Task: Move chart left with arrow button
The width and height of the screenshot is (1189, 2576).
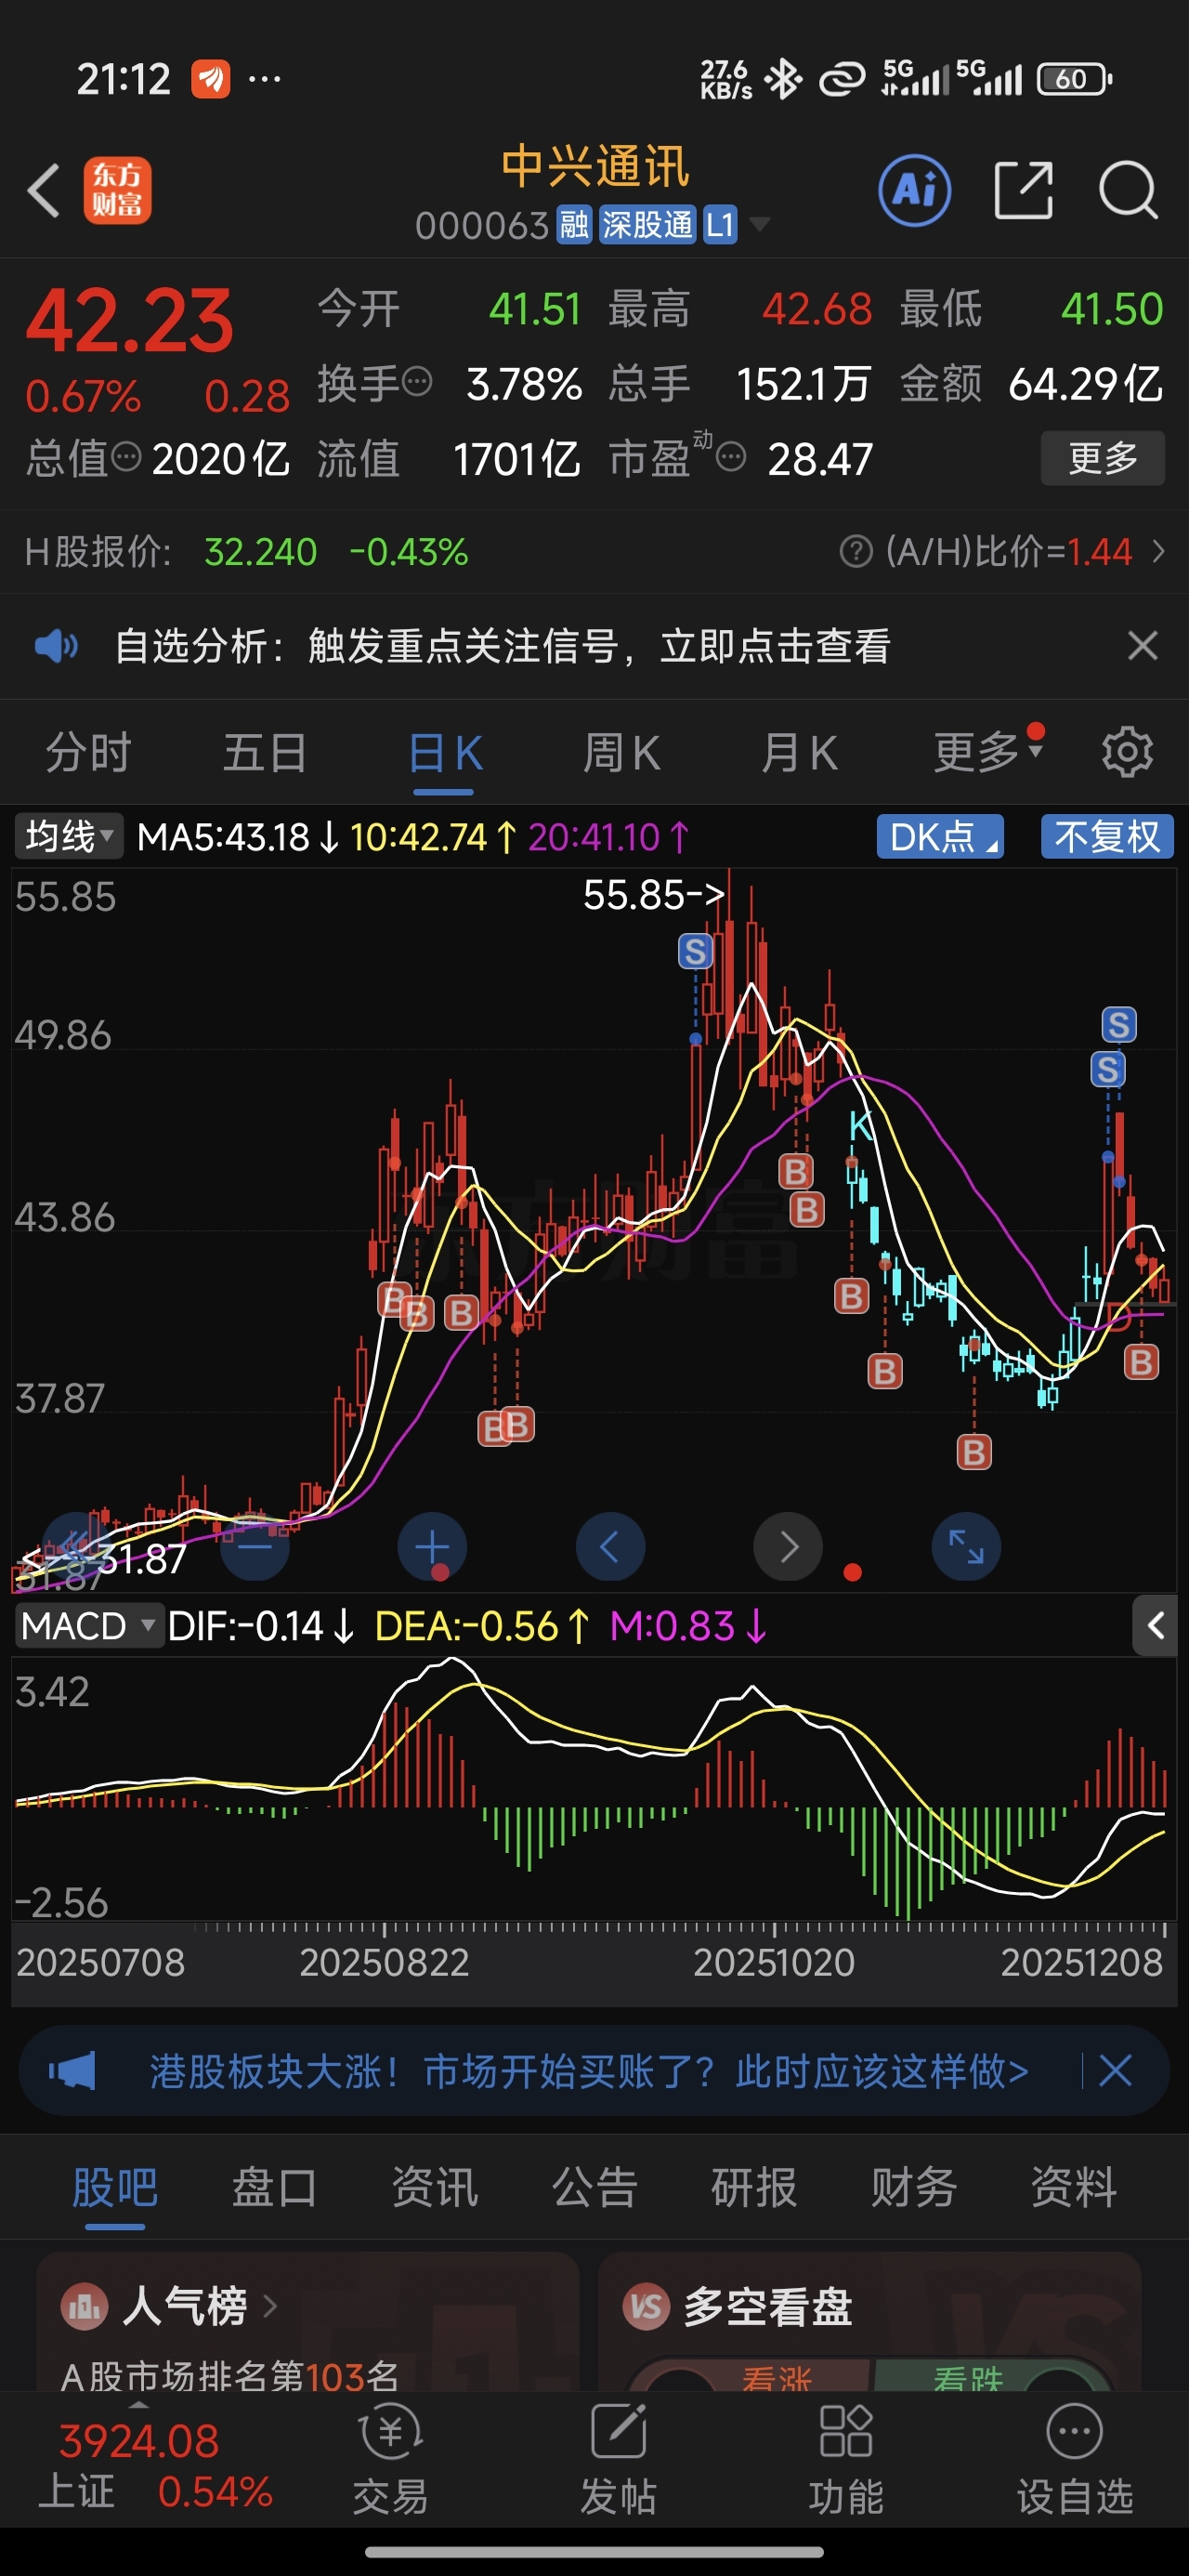Action: (x=610, y=1547)
